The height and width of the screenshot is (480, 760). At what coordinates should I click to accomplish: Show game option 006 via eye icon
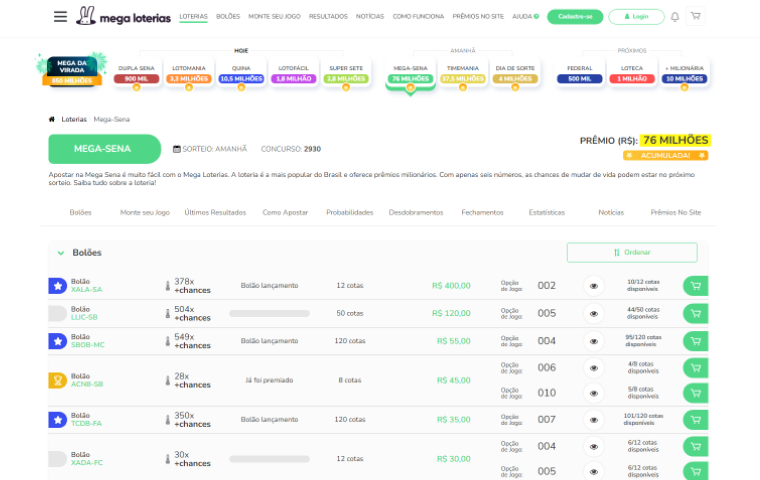pyautogui.click(x=593, y=367)
